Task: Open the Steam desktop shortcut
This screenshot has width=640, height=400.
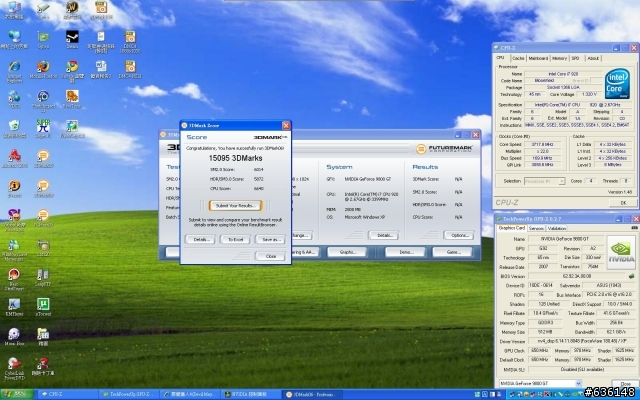Action: tap(72, 39)
